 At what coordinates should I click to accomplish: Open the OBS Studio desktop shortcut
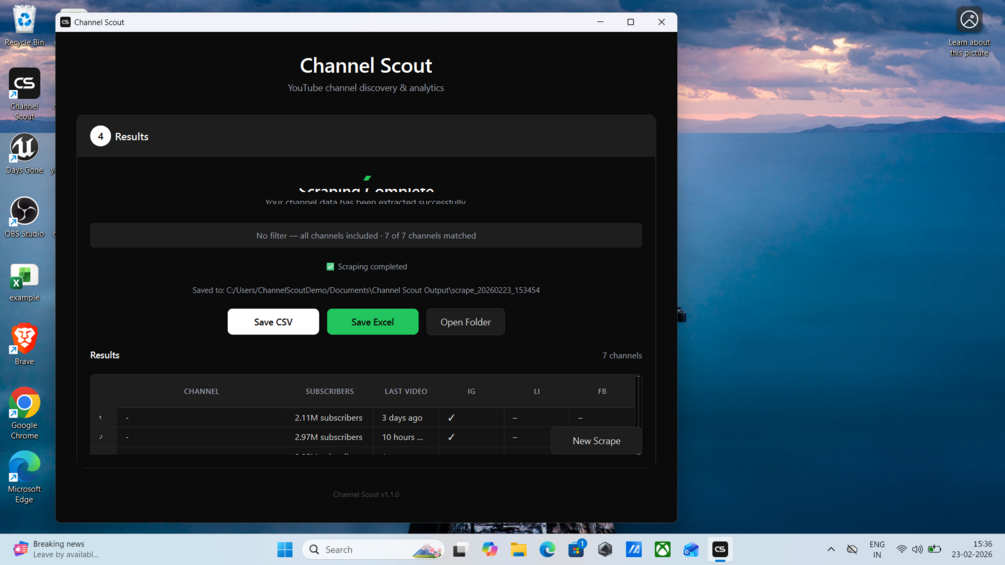24,218
